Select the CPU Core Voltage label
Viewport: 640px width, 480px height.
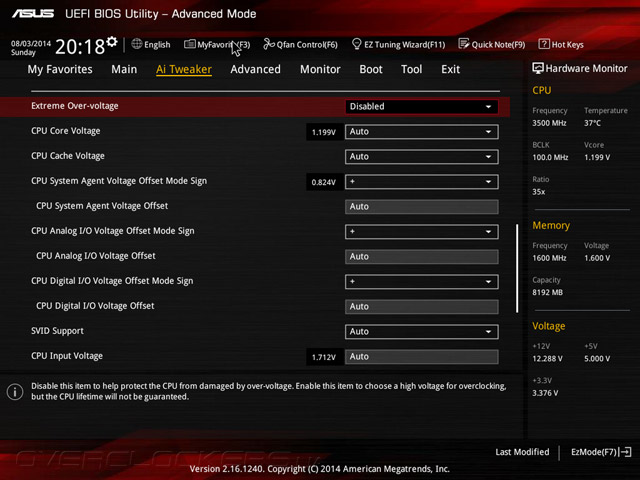[66, 131]
